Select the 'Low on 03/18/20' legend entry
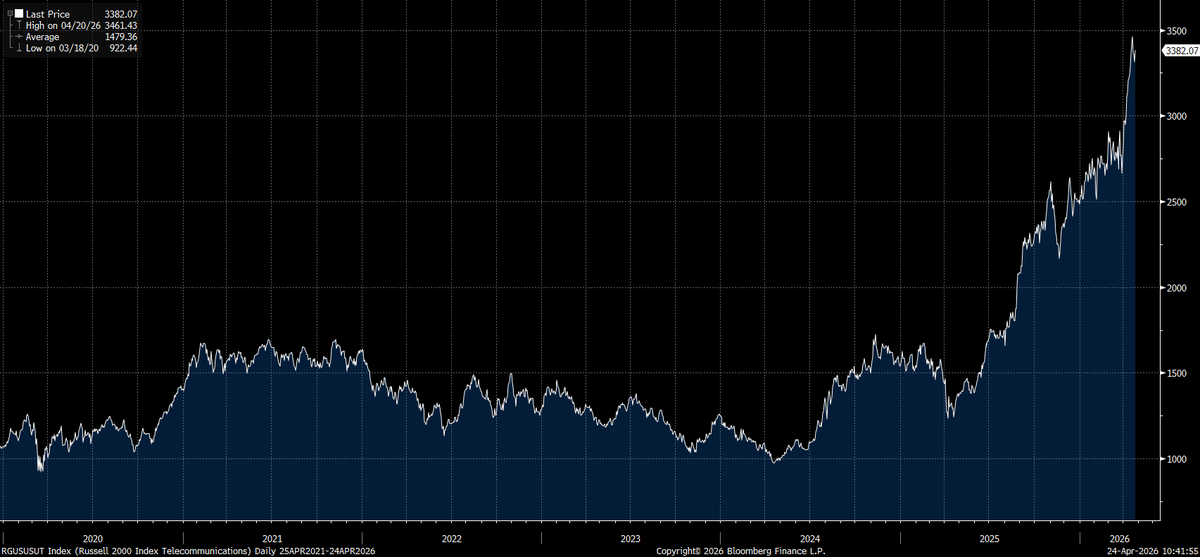Screen dimensions: 1200x557 62,48
